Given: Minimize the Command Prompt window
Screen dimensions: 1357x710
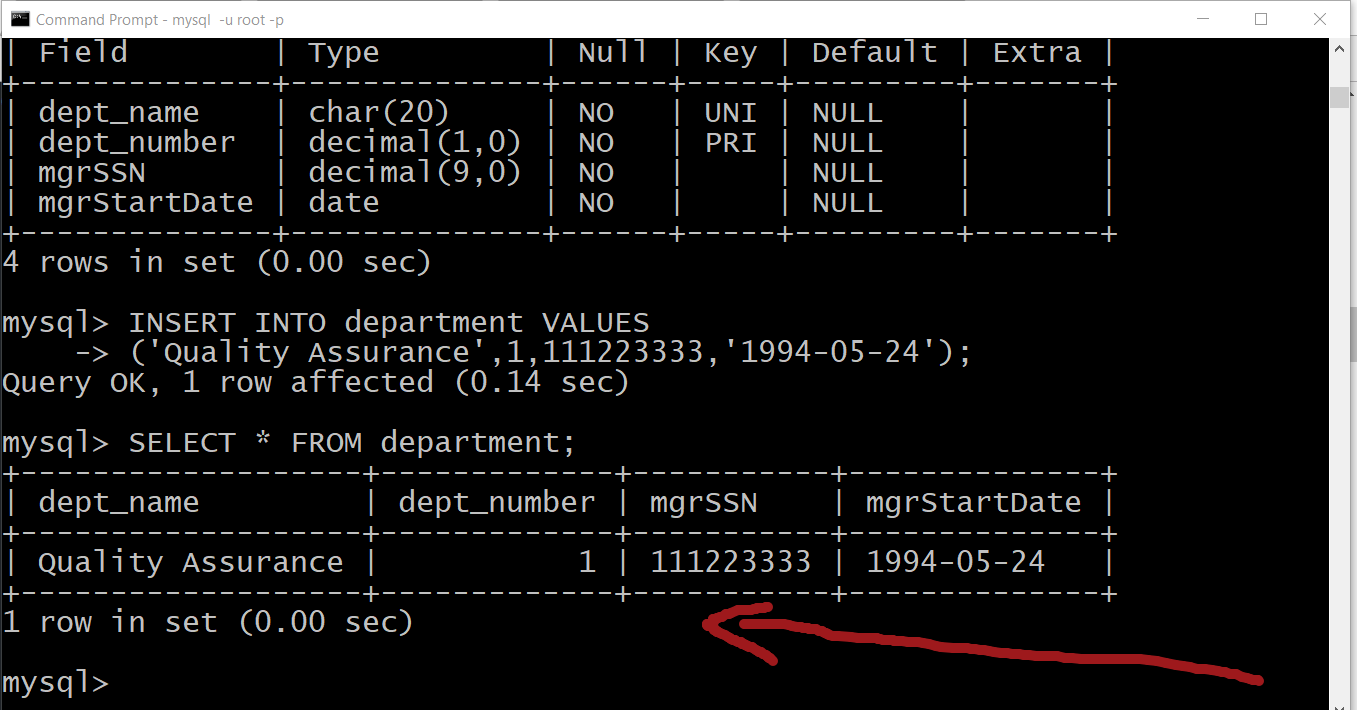Looking at the screenshot, I should point(1205,19).
